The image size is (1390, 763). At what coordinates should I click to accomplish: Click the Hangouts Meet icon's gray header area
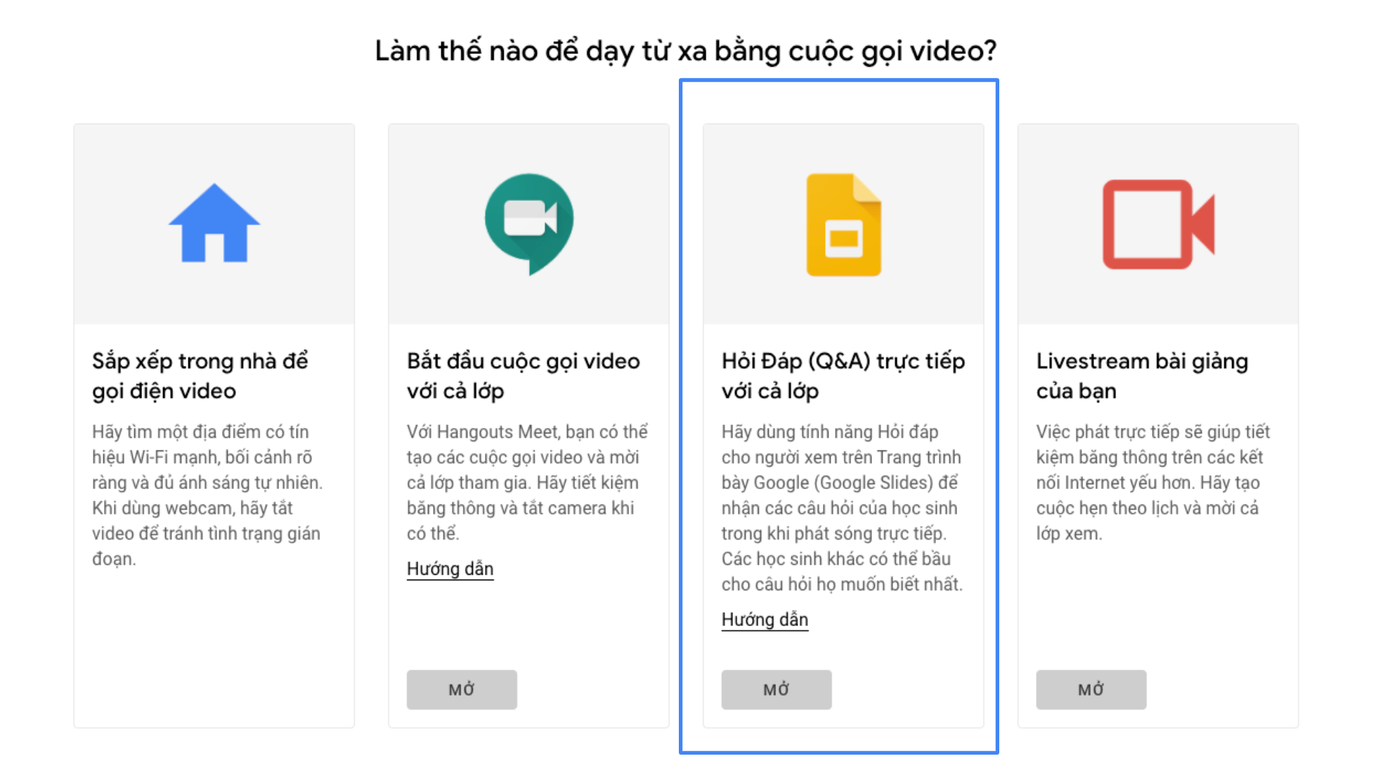point(528,222)
